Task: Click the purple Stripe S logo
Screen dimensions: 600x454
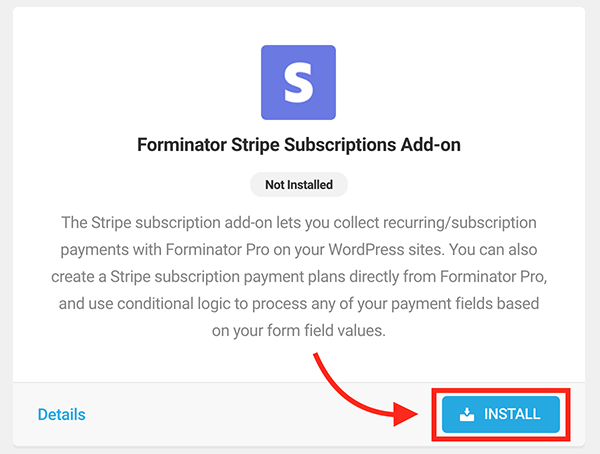Action: (x=299, y=83)
